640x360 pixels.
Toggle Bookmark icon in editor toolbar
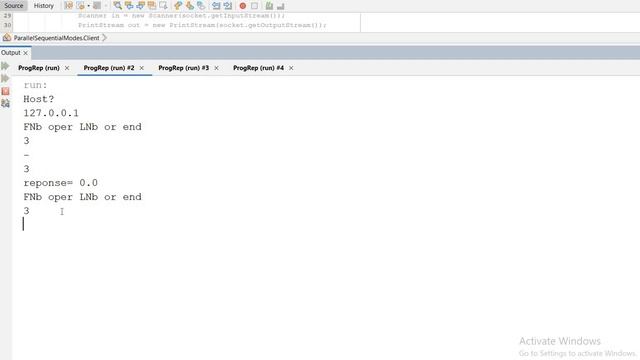coord(201,6)
